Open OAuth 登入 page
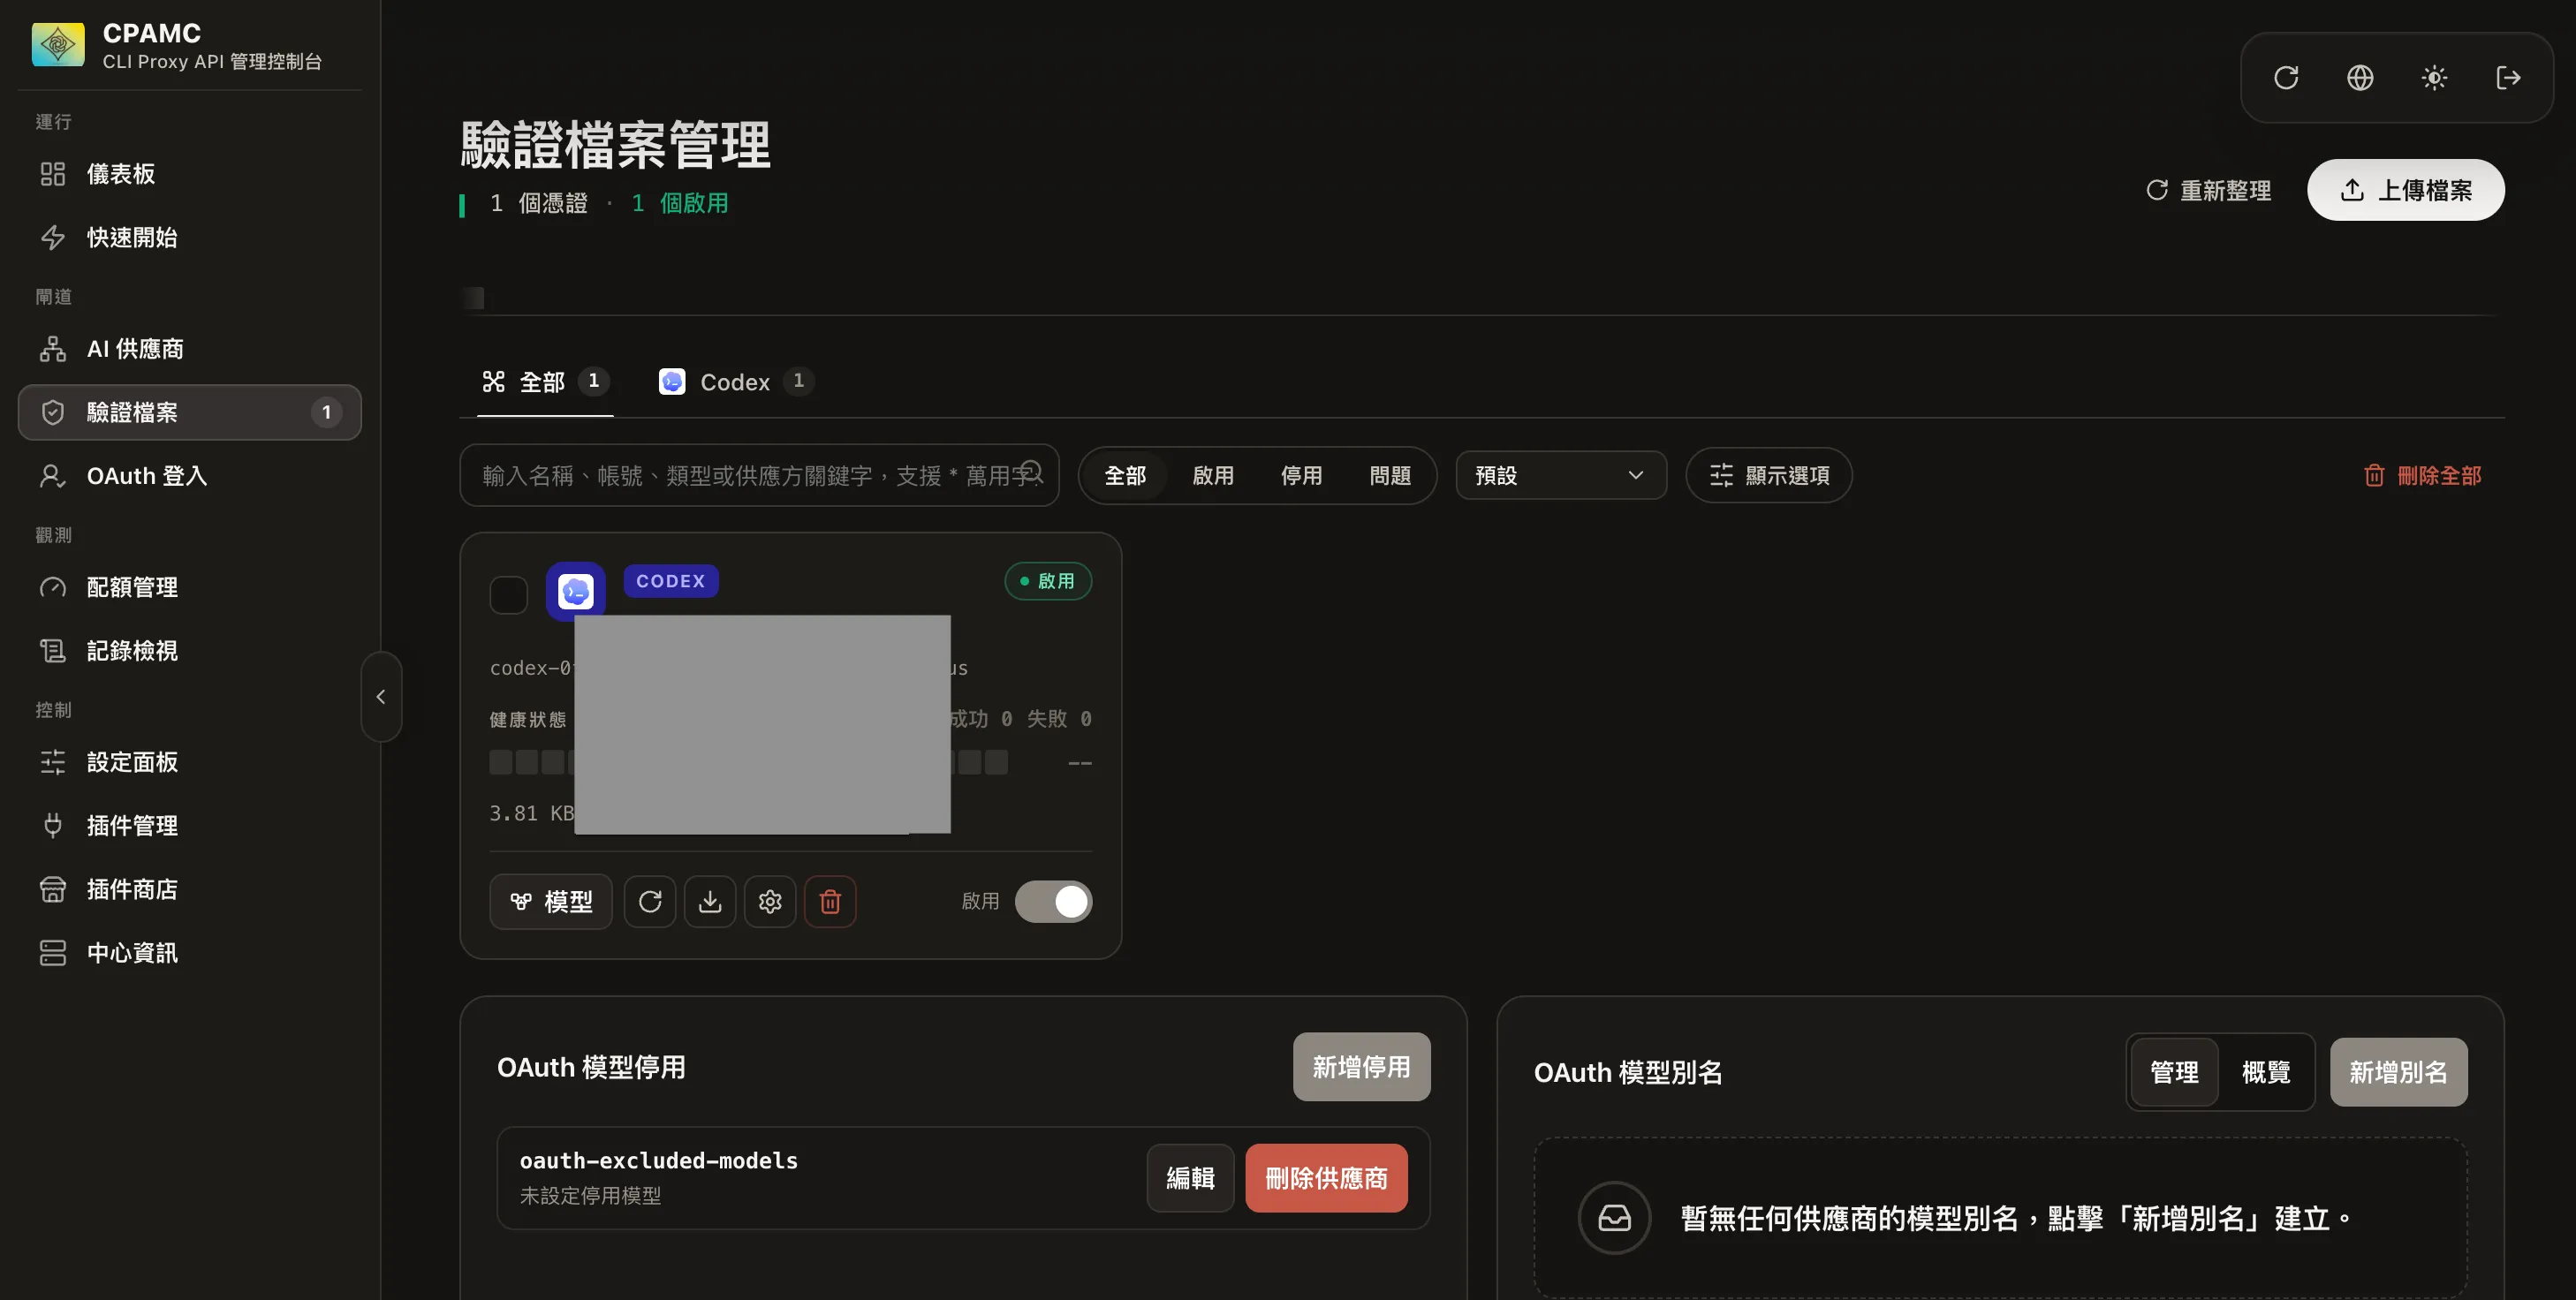Image resolution: width=2576 pixels, height=1300 pixels. (190, 476)
